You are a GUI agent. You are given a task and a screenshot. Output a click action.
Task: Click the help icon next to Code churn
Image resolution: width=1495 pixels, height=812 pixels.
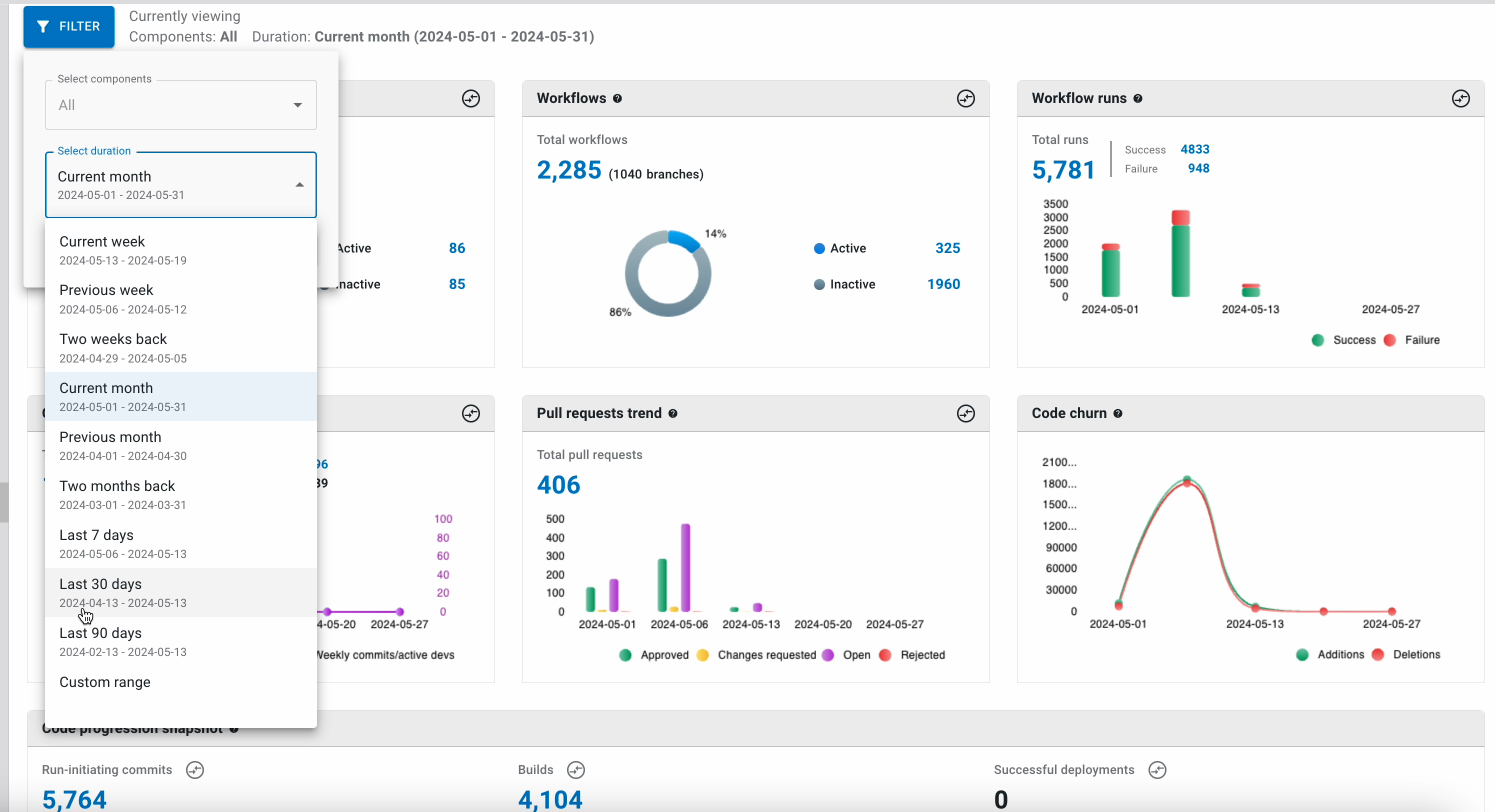click(x=1117, y=413)
